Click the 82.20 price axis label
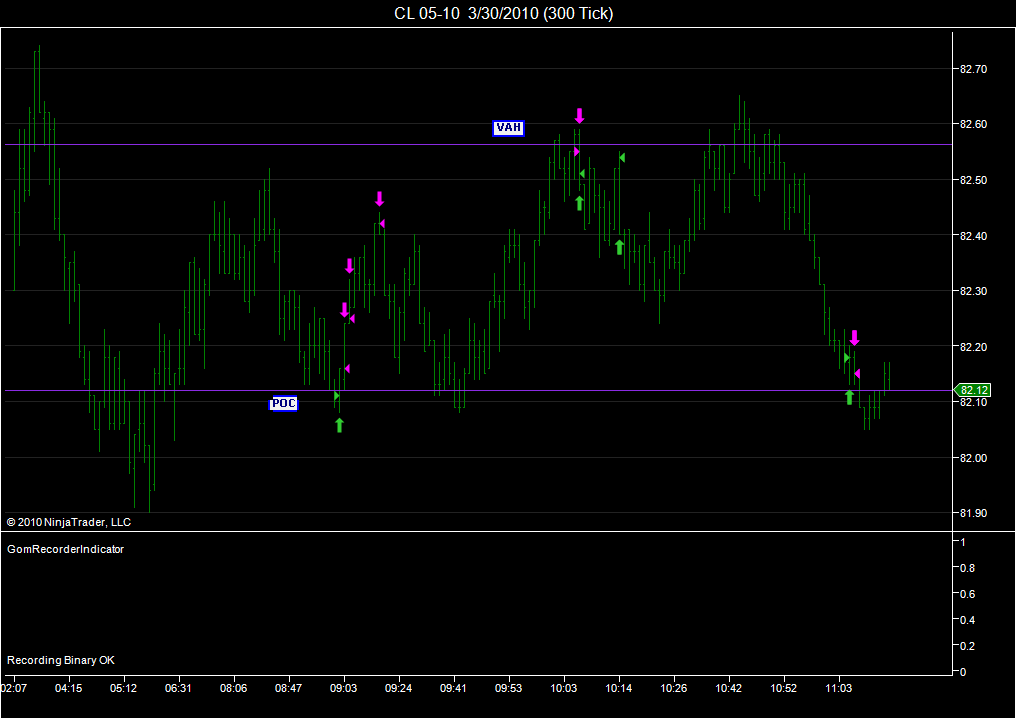This screenshot has width=1016, height=719. [x=973, y=347]
